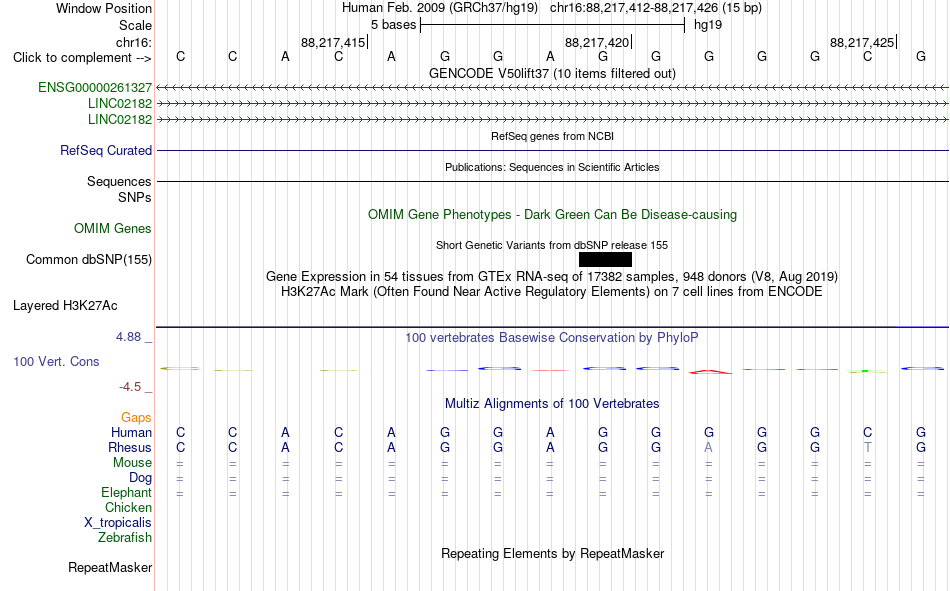This screenshot has width=950, height=591.
Task: Click the Chicken species label
Action: coord(128,507)
